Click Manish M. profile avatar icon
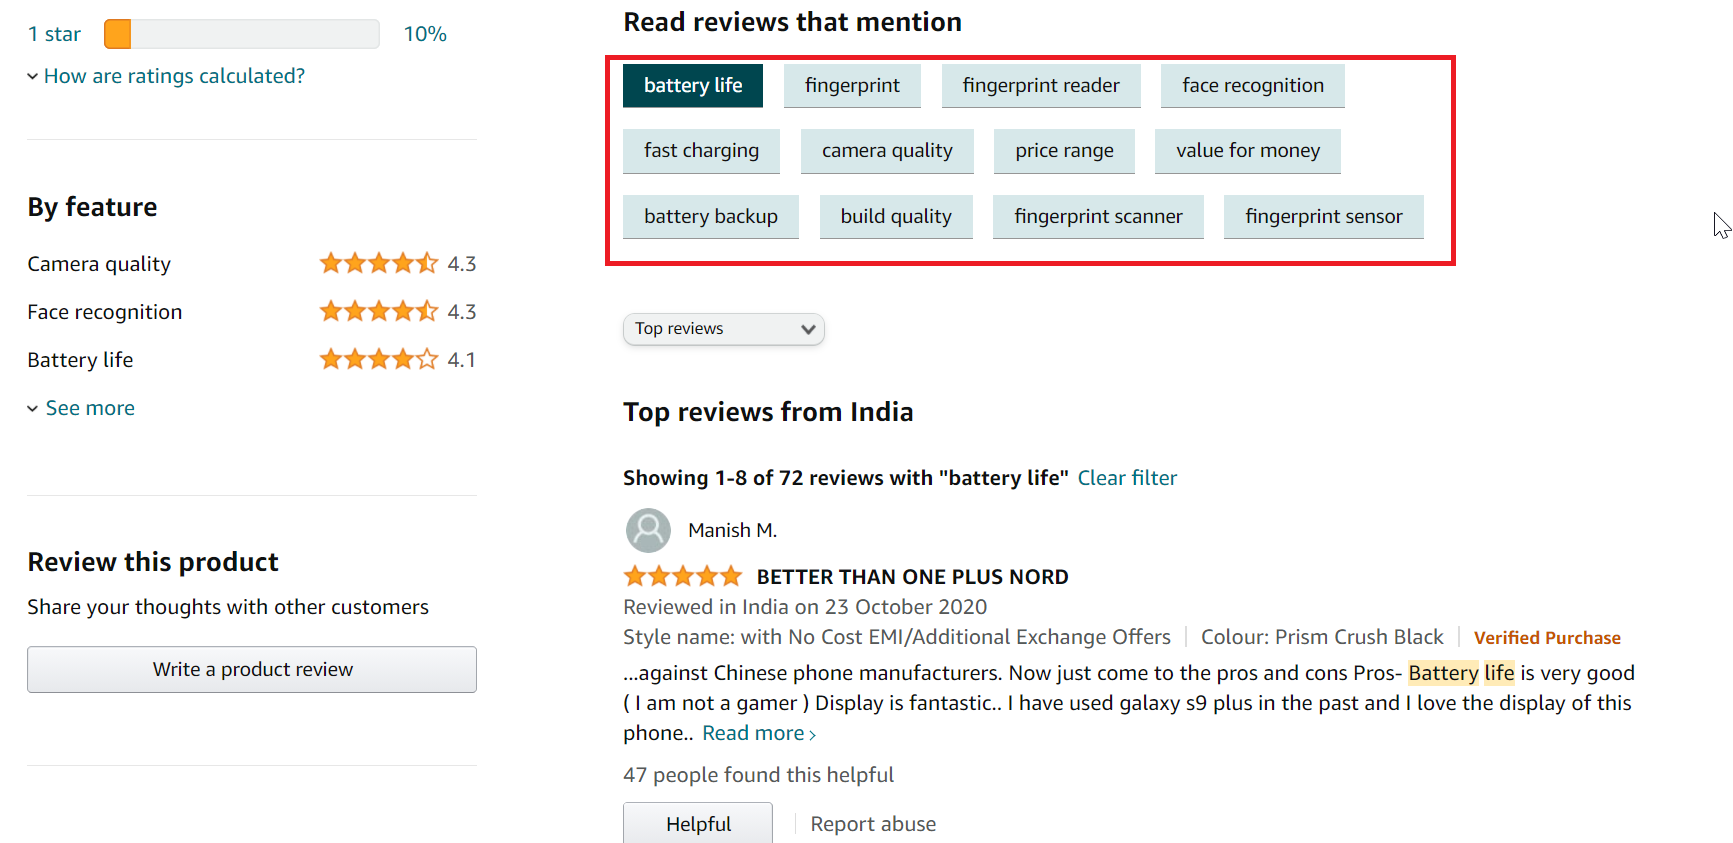Image resolution: width=1733 pixels, height=843 pixels. coord(648,530)
